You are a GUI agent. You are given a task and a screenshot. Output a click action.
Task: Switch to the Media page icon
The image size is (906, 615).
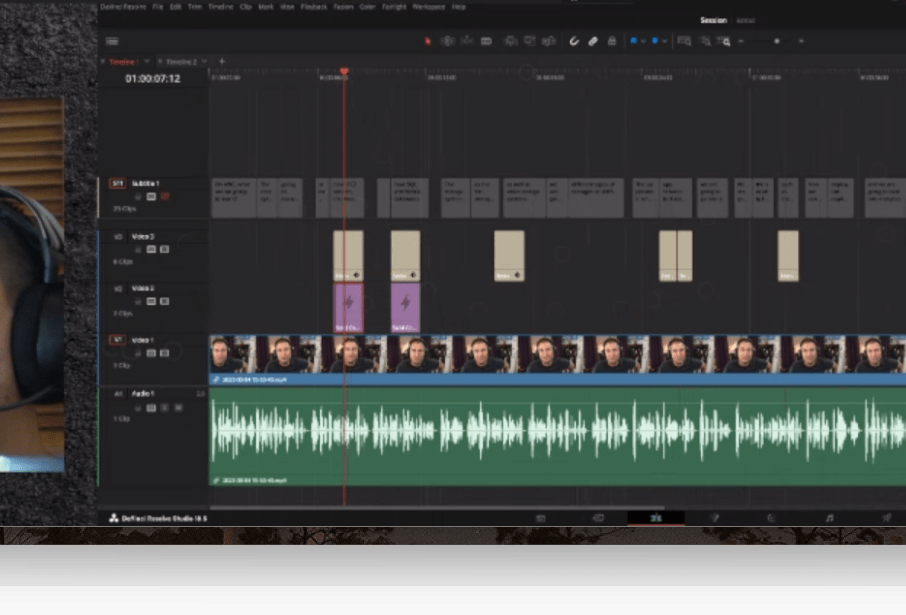[x=541, y=518]
